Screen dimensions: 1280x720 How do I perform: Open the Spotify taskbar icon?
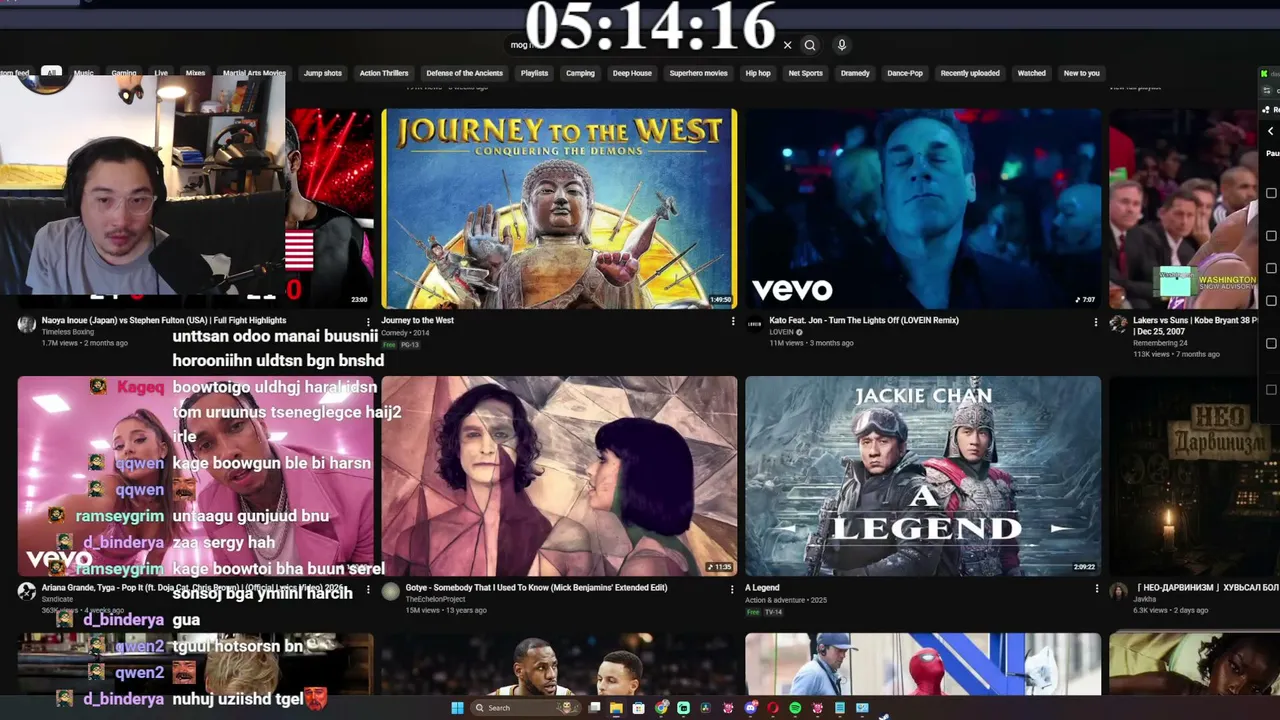click(795, 708)
